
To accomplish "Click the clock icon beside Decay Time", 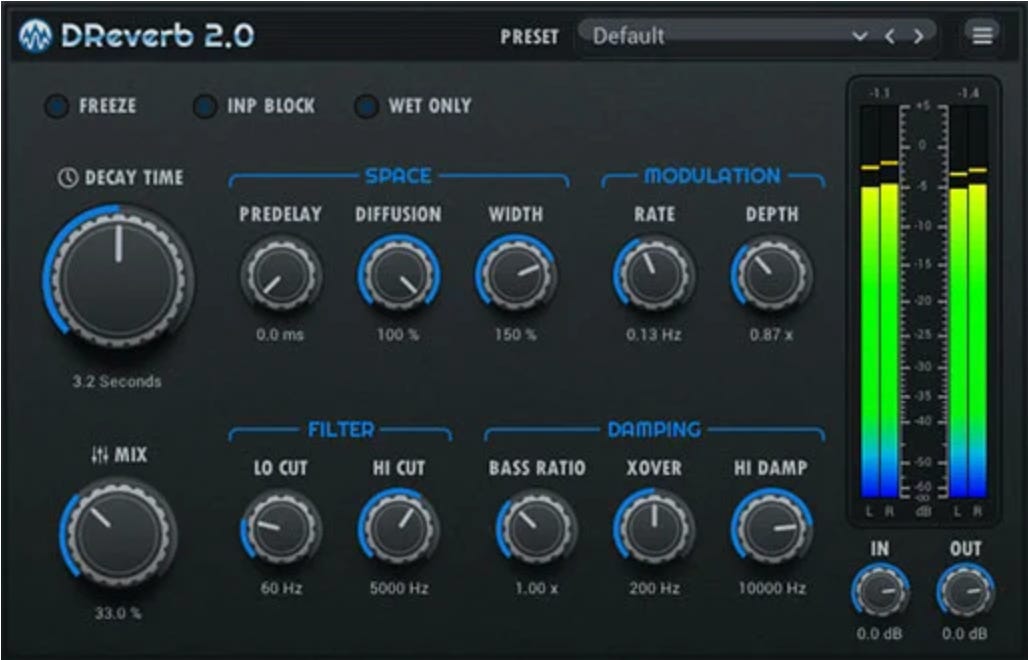I will (68, 177).
